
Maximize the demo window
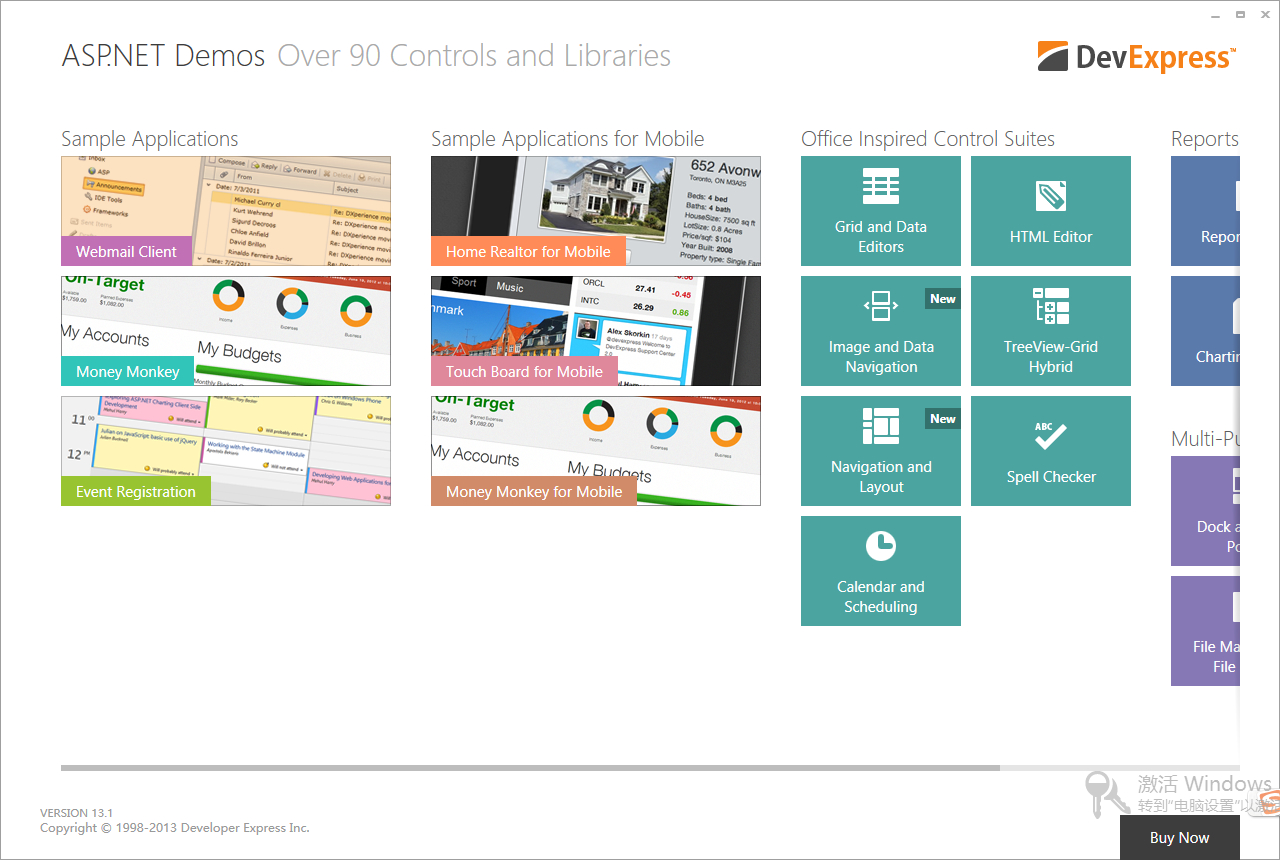(x=1240, y=15)
